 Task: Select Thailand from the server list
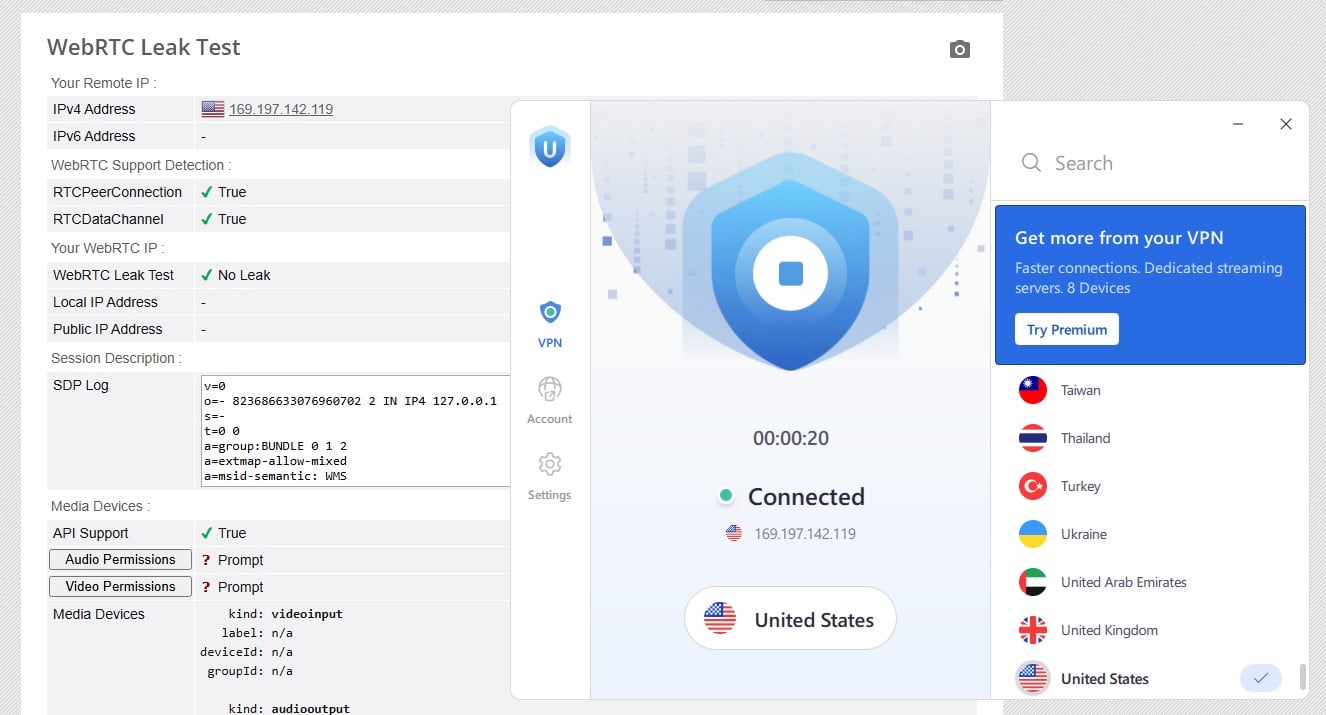(x=1150, y=438)
